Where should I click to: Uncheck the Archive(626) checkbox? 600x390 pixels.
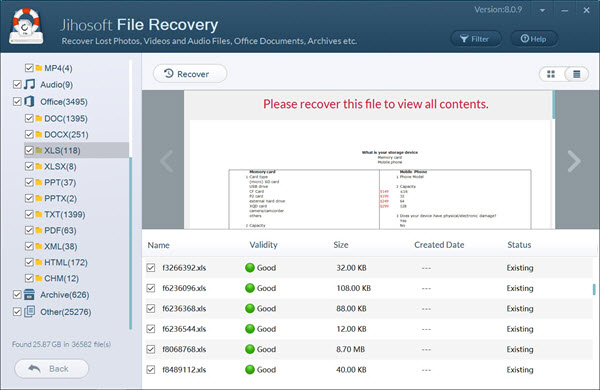coord(17,294)
